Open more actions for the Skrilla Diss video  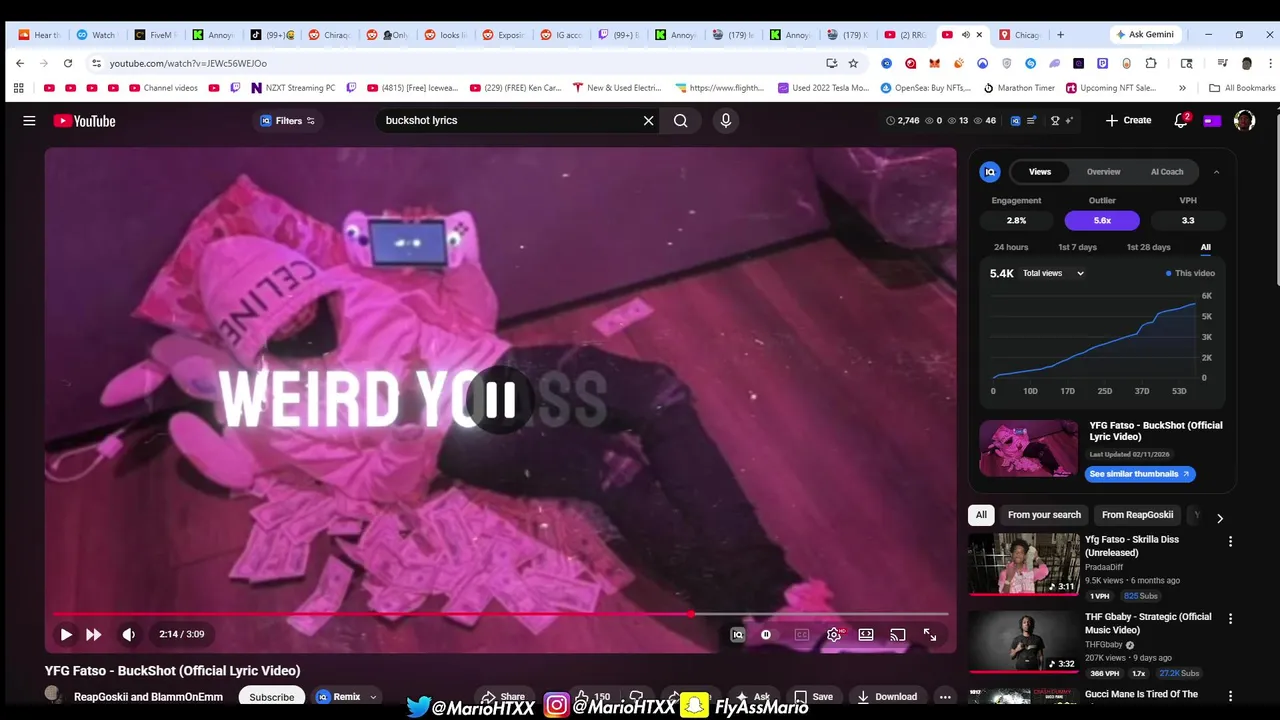click(x=1230, y=541)
